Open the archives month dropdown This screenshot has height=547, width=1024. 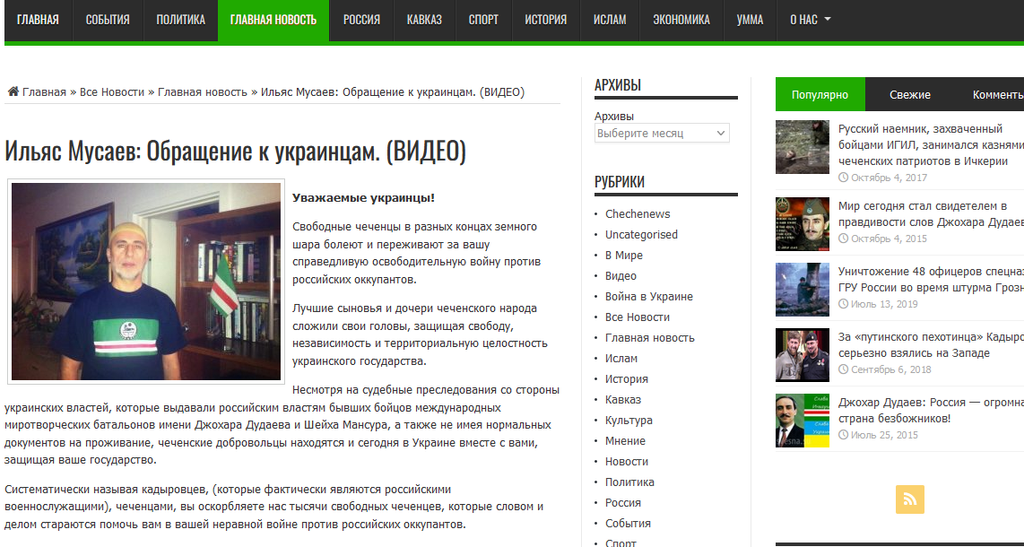tap(662, 133)
